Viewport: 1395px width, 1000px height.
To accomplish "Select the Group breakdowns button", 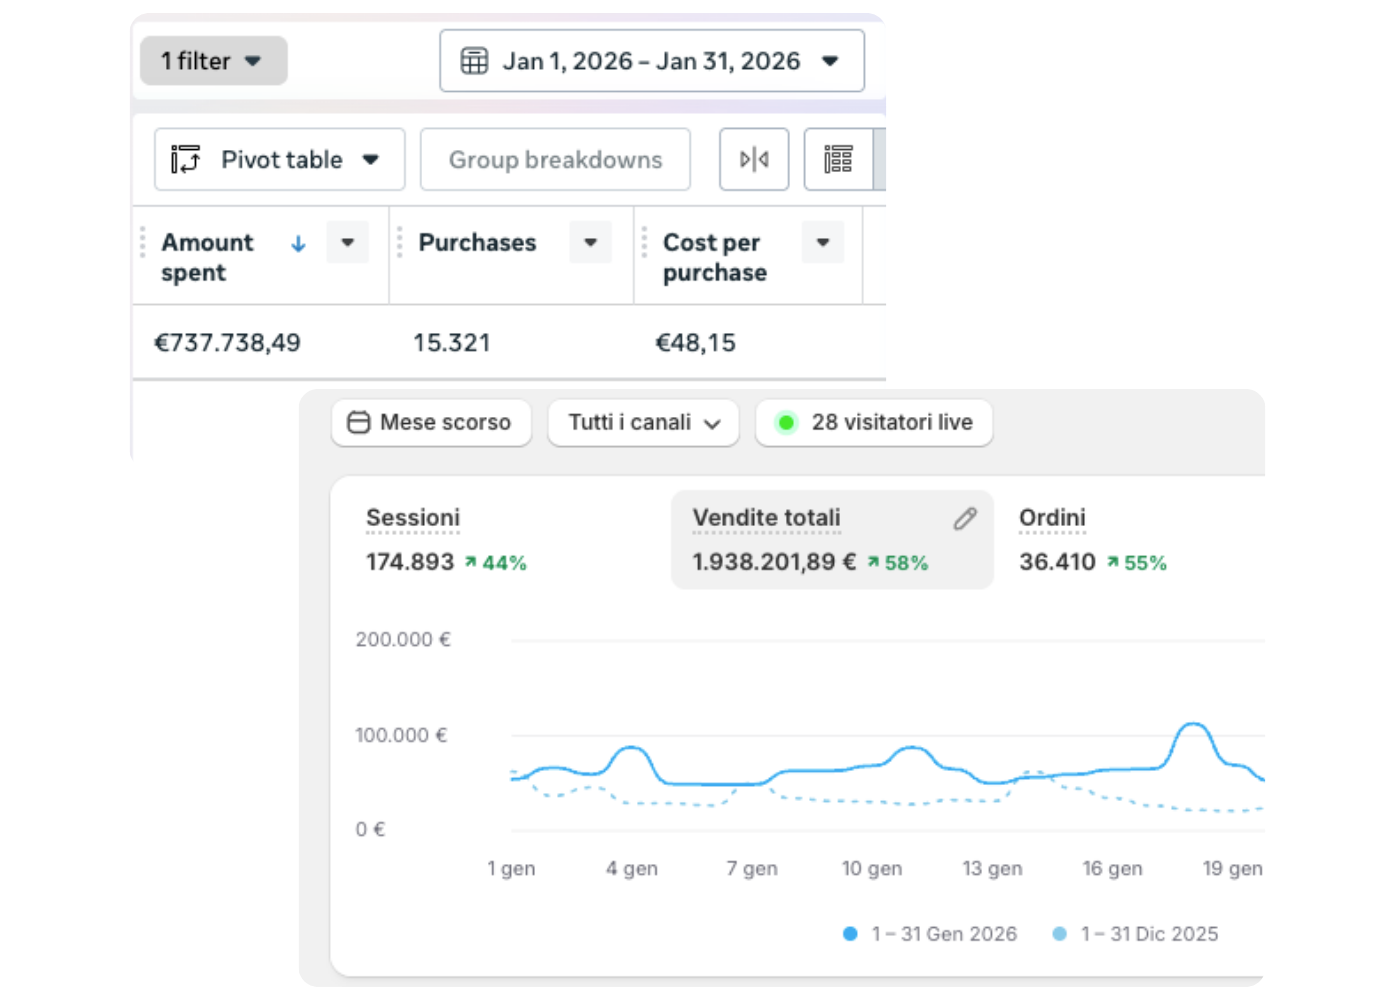I will (x=555, y=159).
